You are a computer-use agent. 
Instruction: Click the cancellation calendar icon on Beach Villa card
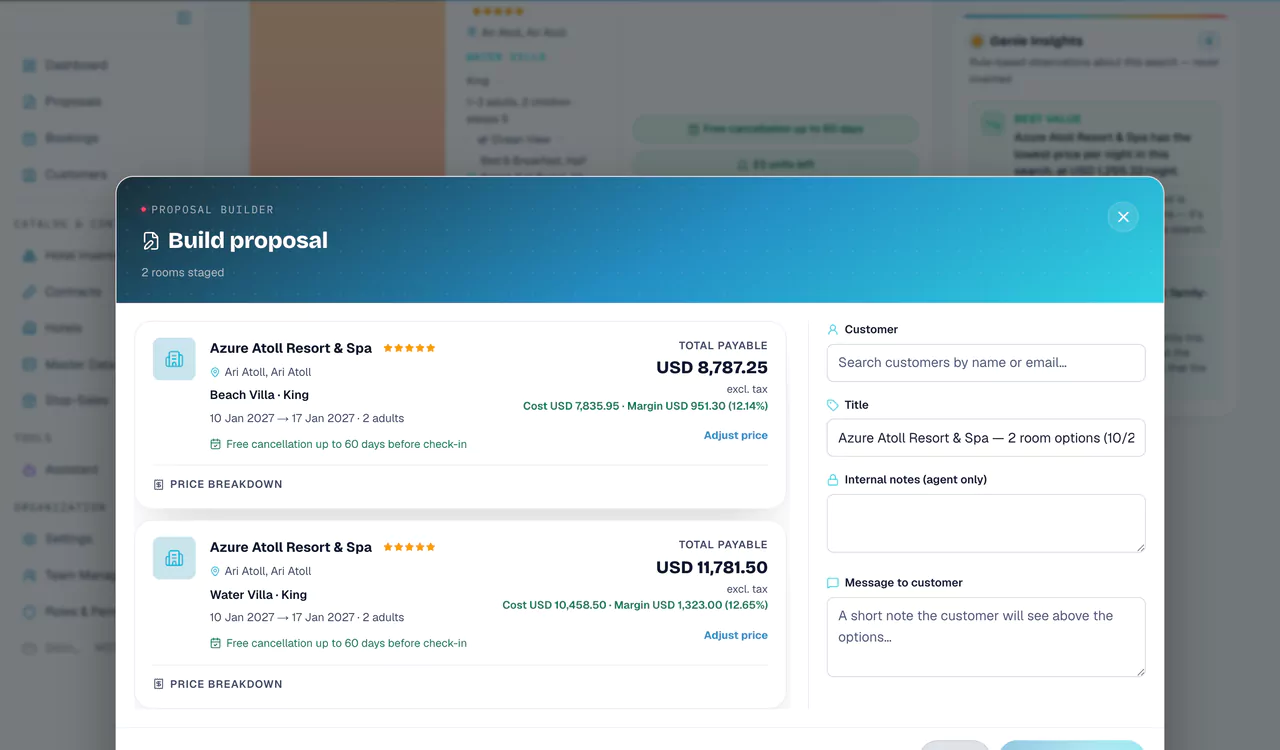click(x=215, y=444)
